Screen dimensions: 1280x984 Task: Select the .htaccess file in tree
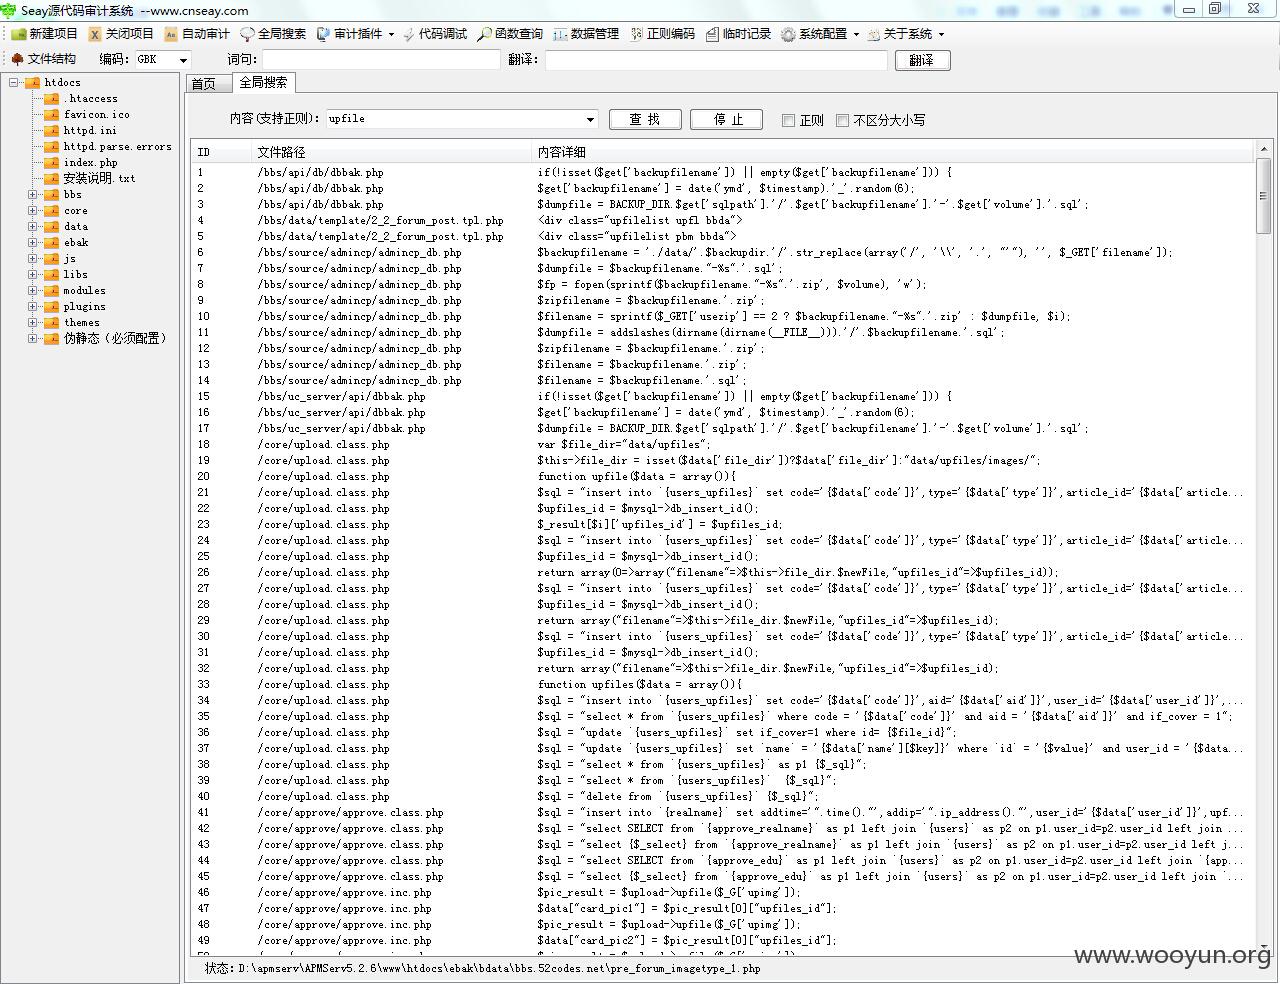tap(90, 99)
